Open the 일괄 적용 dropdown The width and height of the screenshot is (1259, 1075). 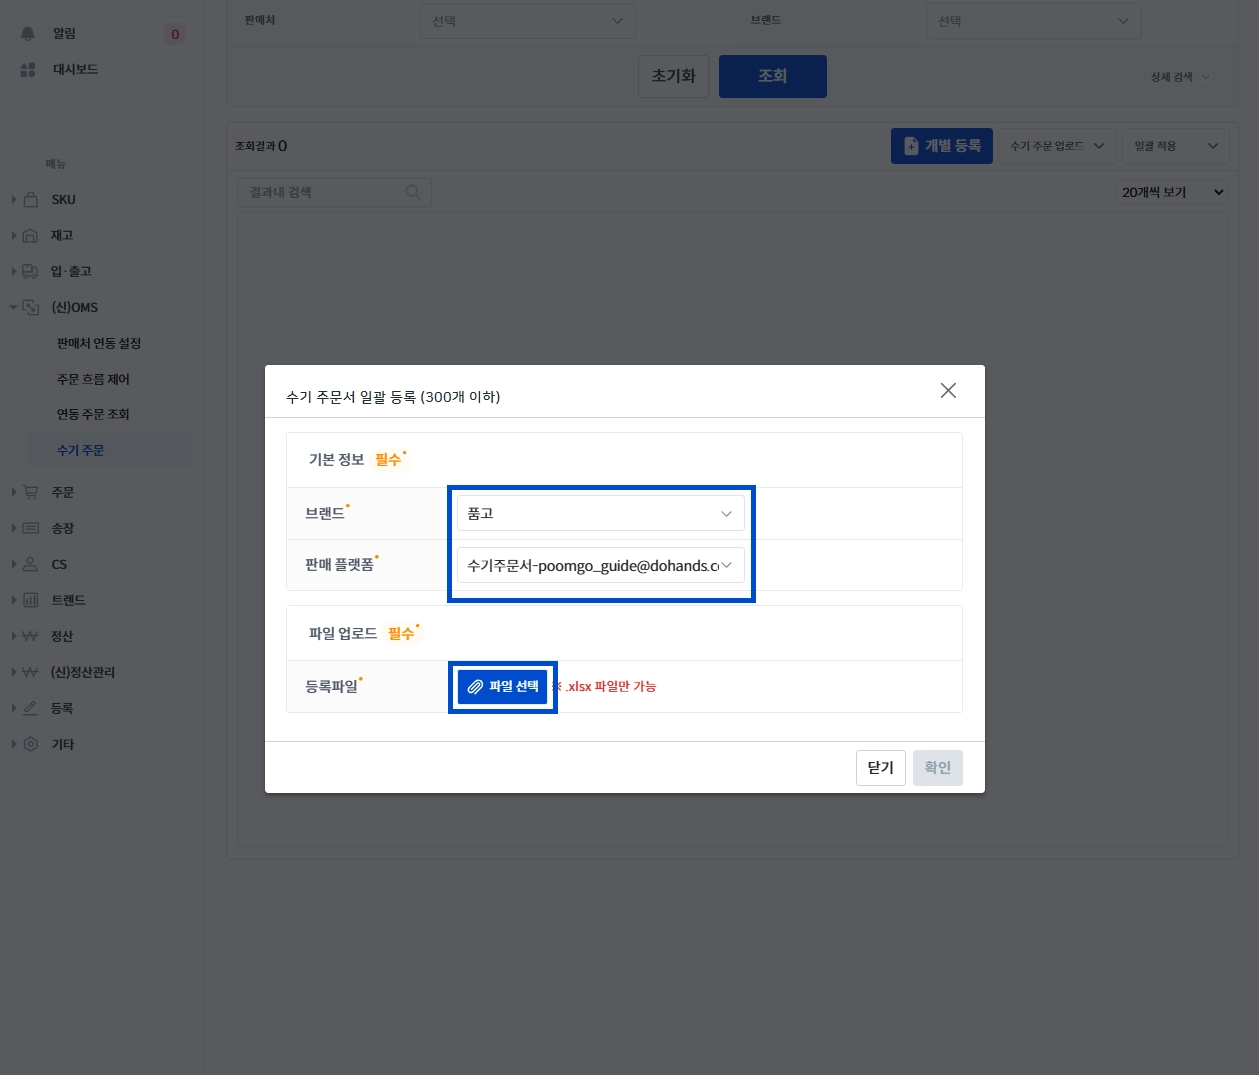[x=1175, y=146]
